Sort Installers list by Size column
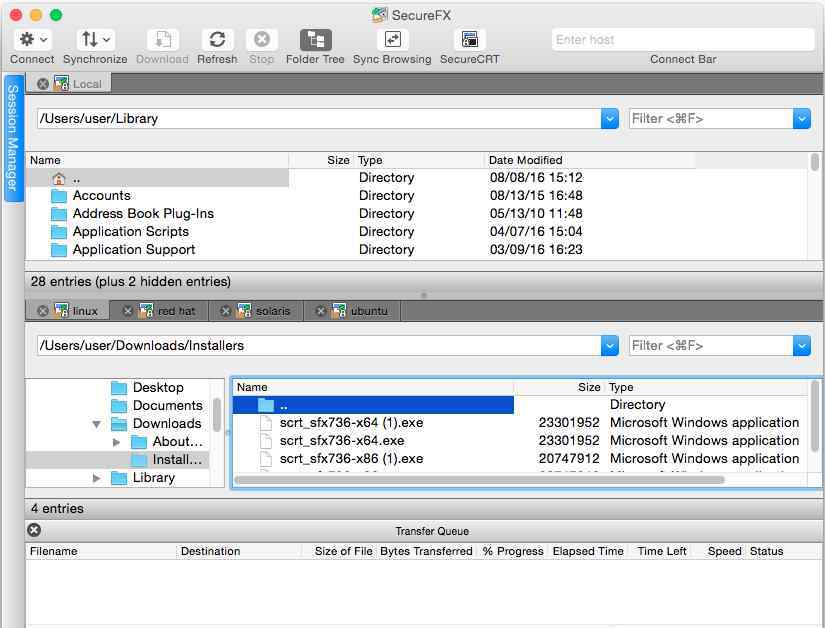 559,387
